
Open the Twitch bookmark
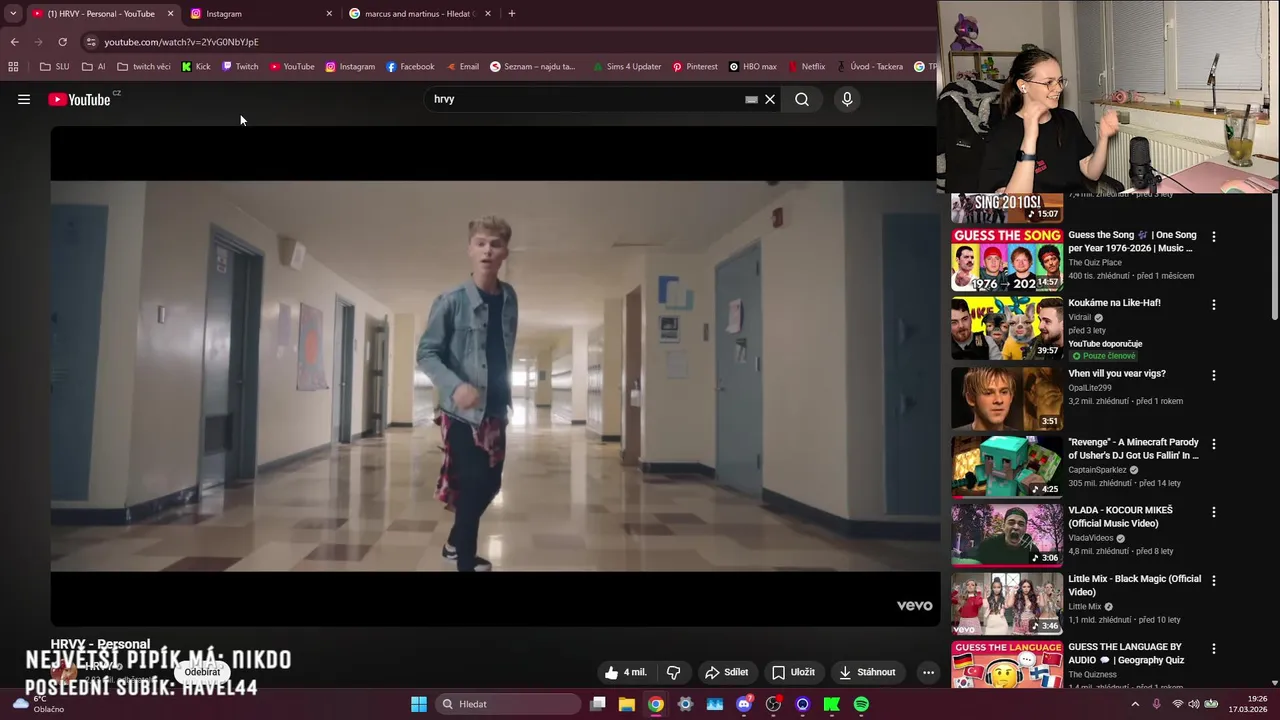tap(240, 67)
